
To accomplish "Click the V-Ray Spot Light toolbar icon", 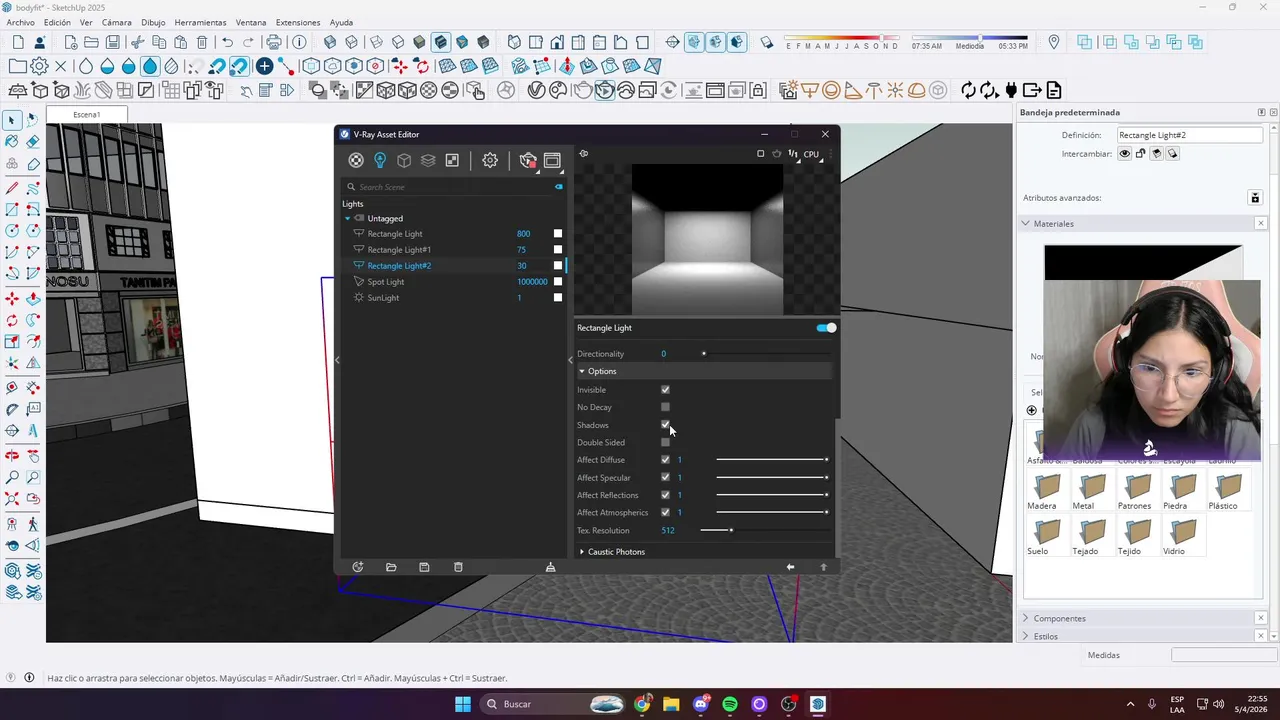I will 853,90.
